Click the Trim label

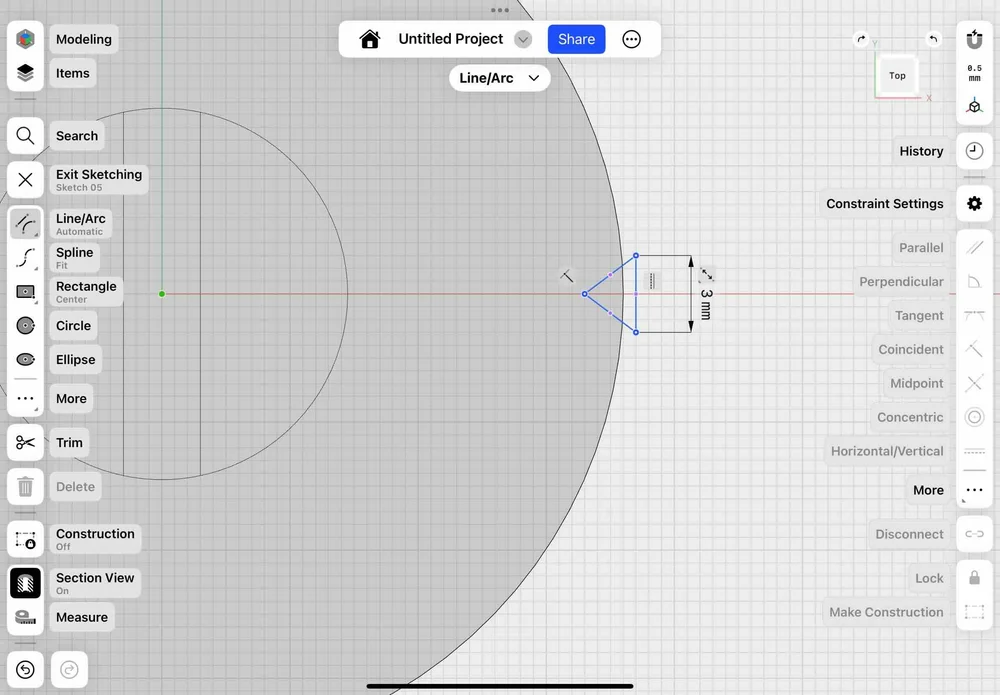coord(70,443)
